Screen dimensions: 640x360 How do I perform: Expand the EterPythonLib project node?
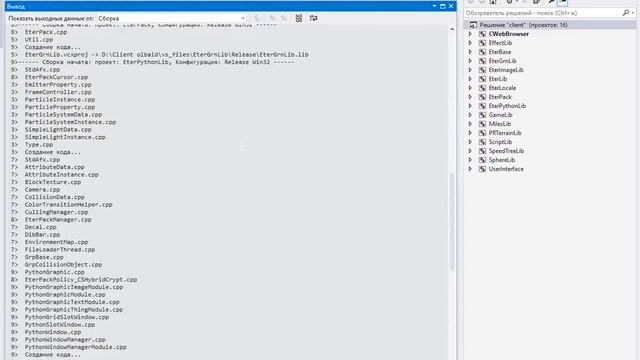(470, 106)
